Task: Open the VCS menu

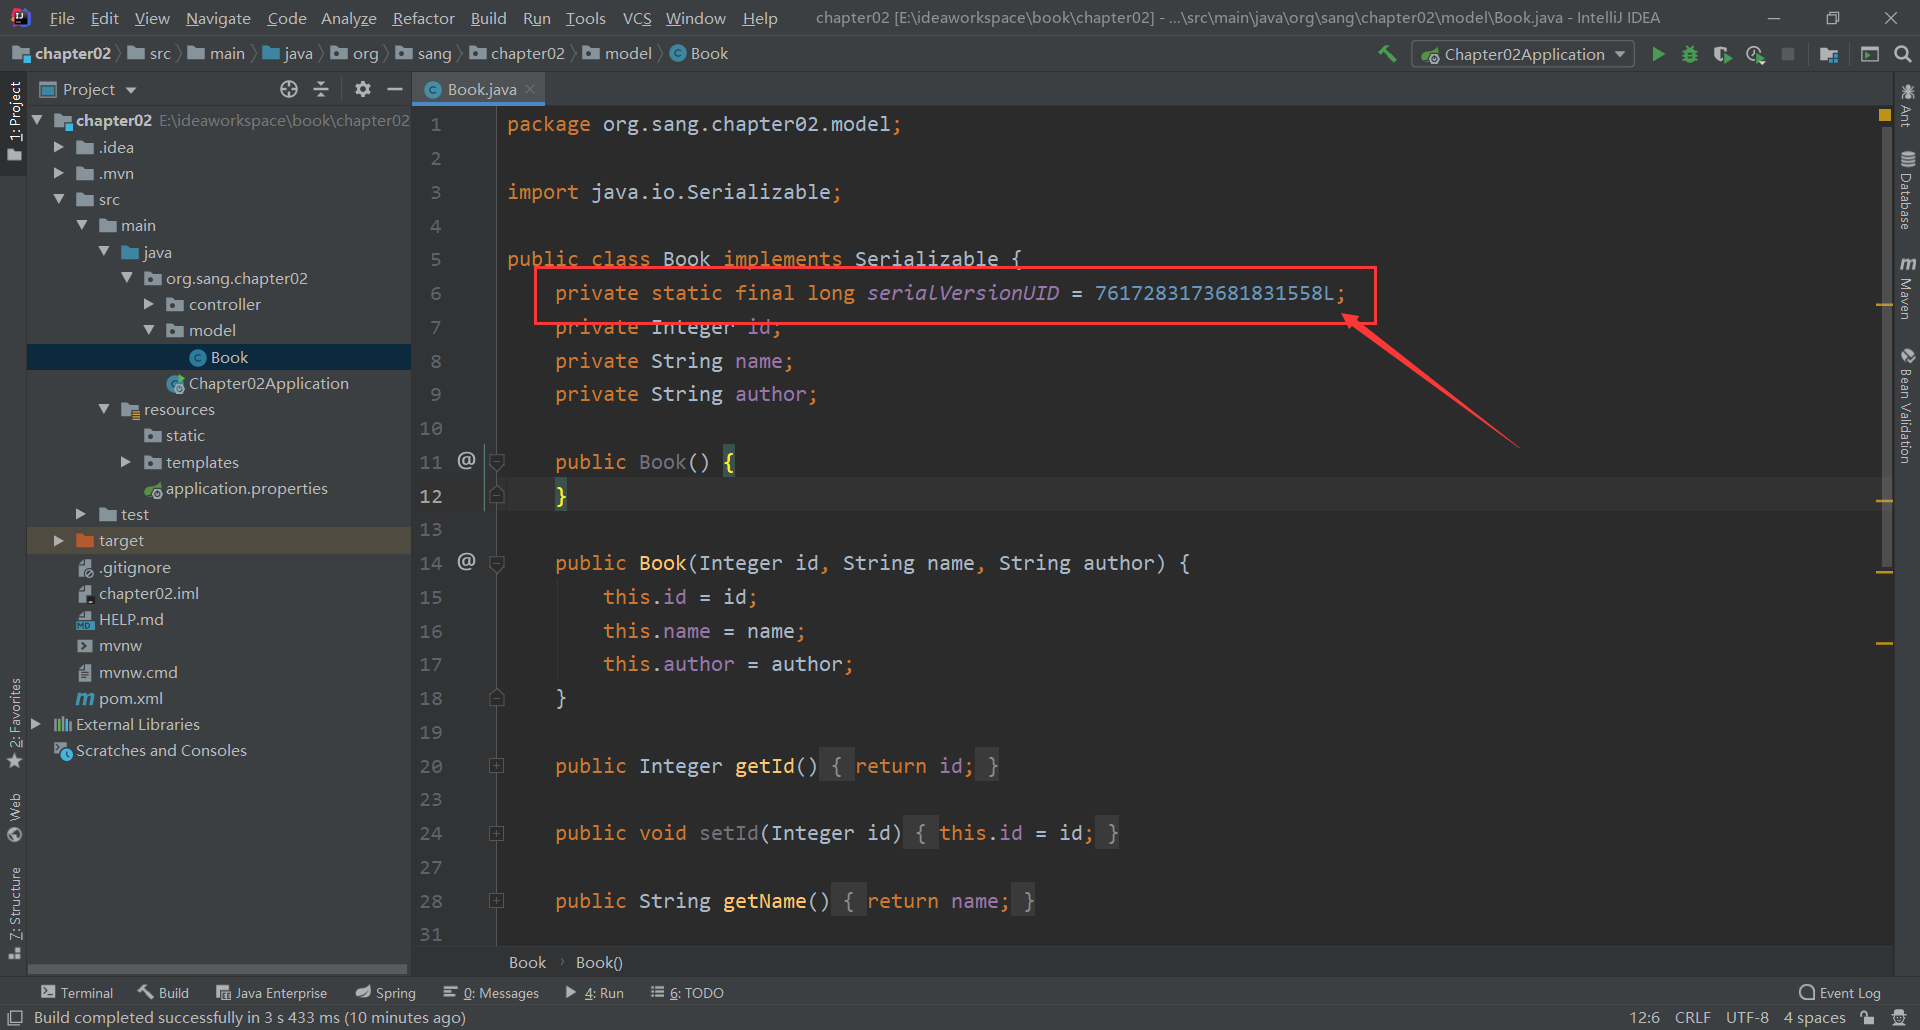Action: 637,18
